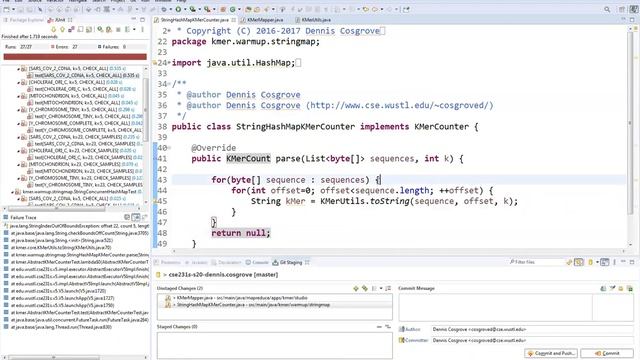Screen dimensions: 640x360
Task: Open the Declaration tab
Action: [226, 262]
